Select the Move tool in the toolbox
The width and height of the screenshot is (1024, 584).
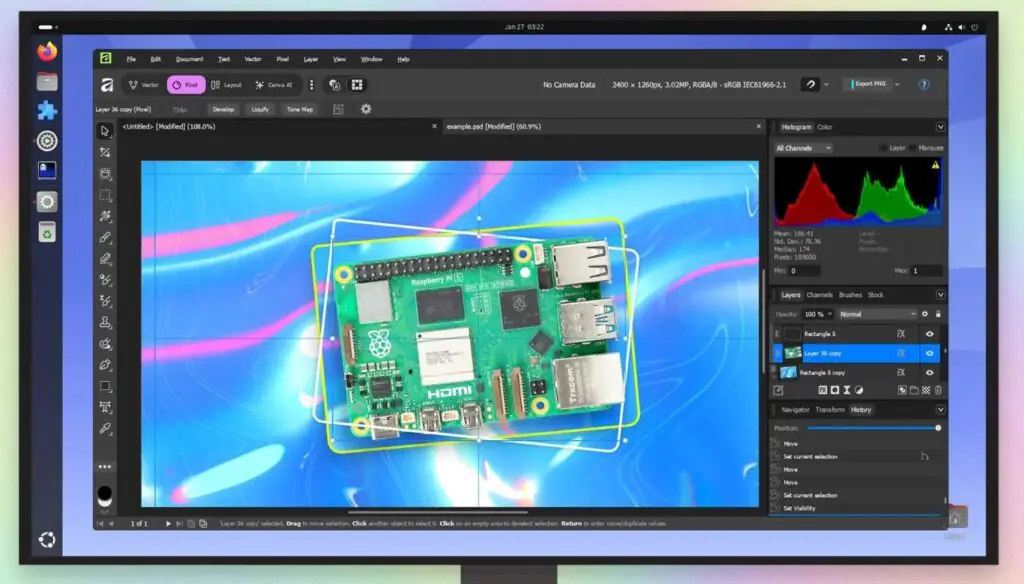coord(105,131)
